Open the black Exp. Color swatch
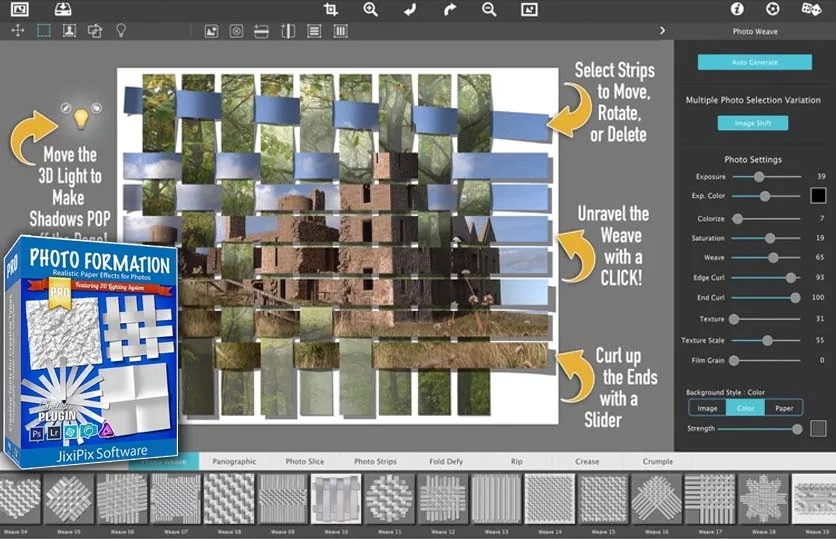Screen dimensions: 836x539 pos(818,196)
